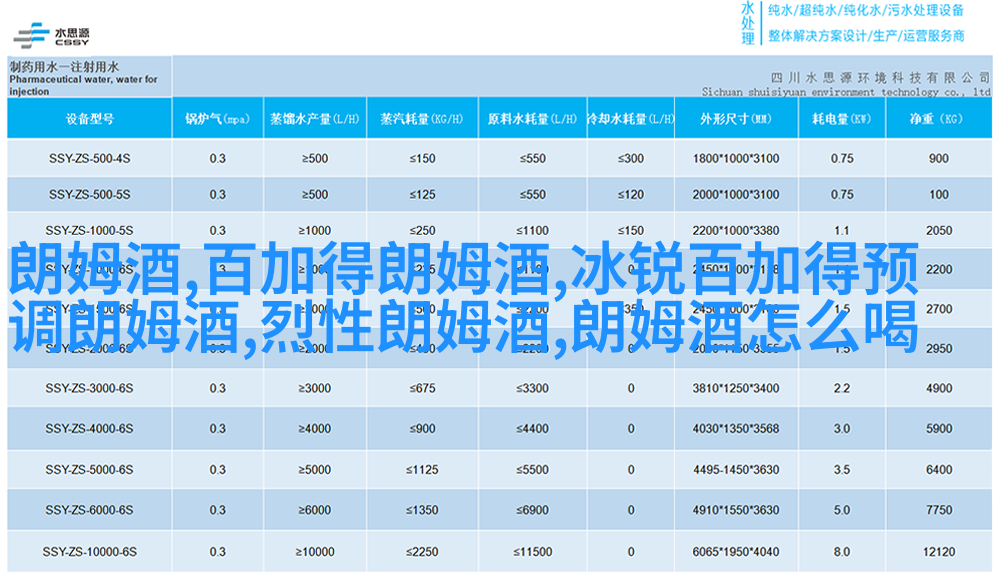Click the '≥1000' distilled water output
The width and height of the screenshot is (1000, 581).
pyautogui.click(x=314, y=230)
